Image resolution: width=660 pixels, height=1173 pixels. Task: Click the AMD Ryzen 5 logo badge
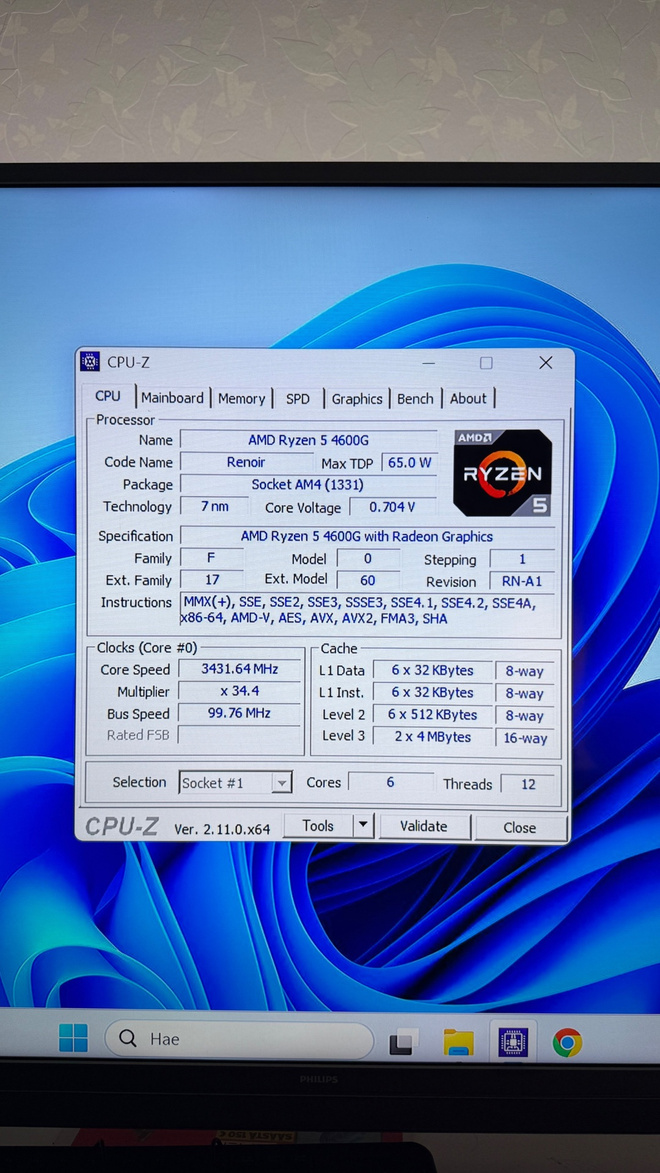503,473
